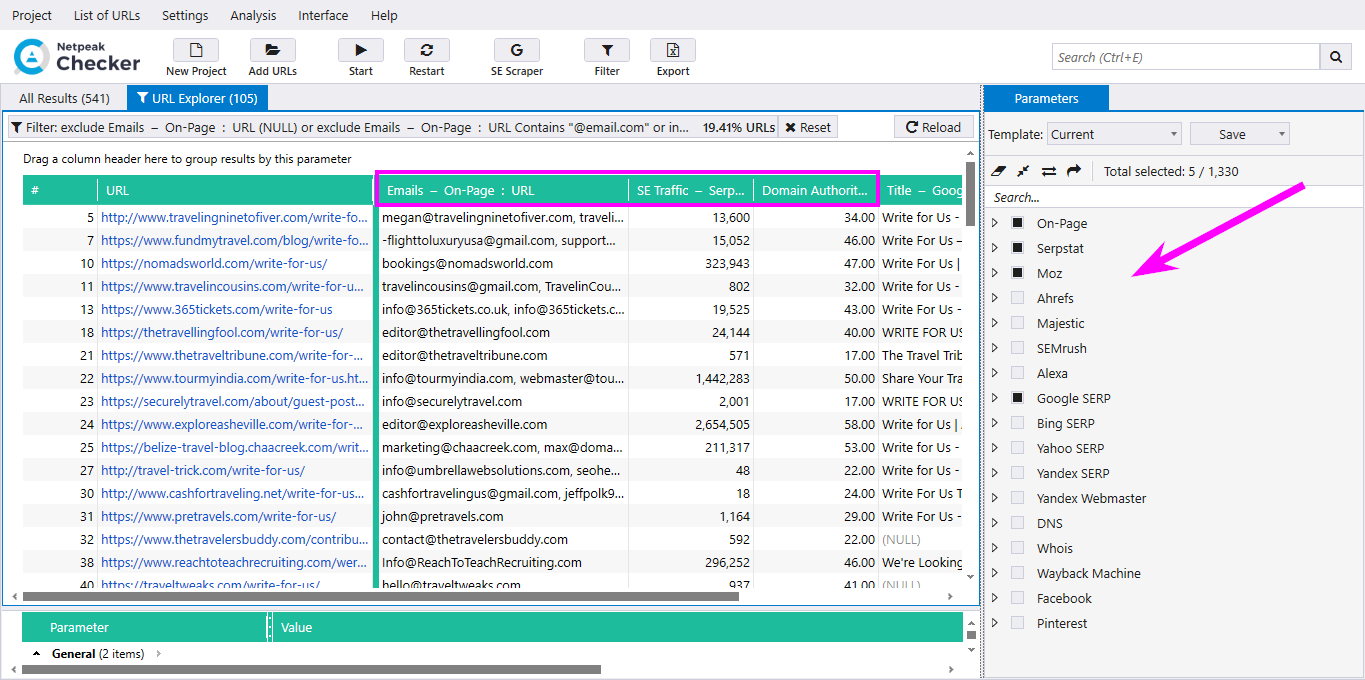Uncheck the Serpstat parameter checkbox
The image size is (1365, 680).
tap(1017, 248)
